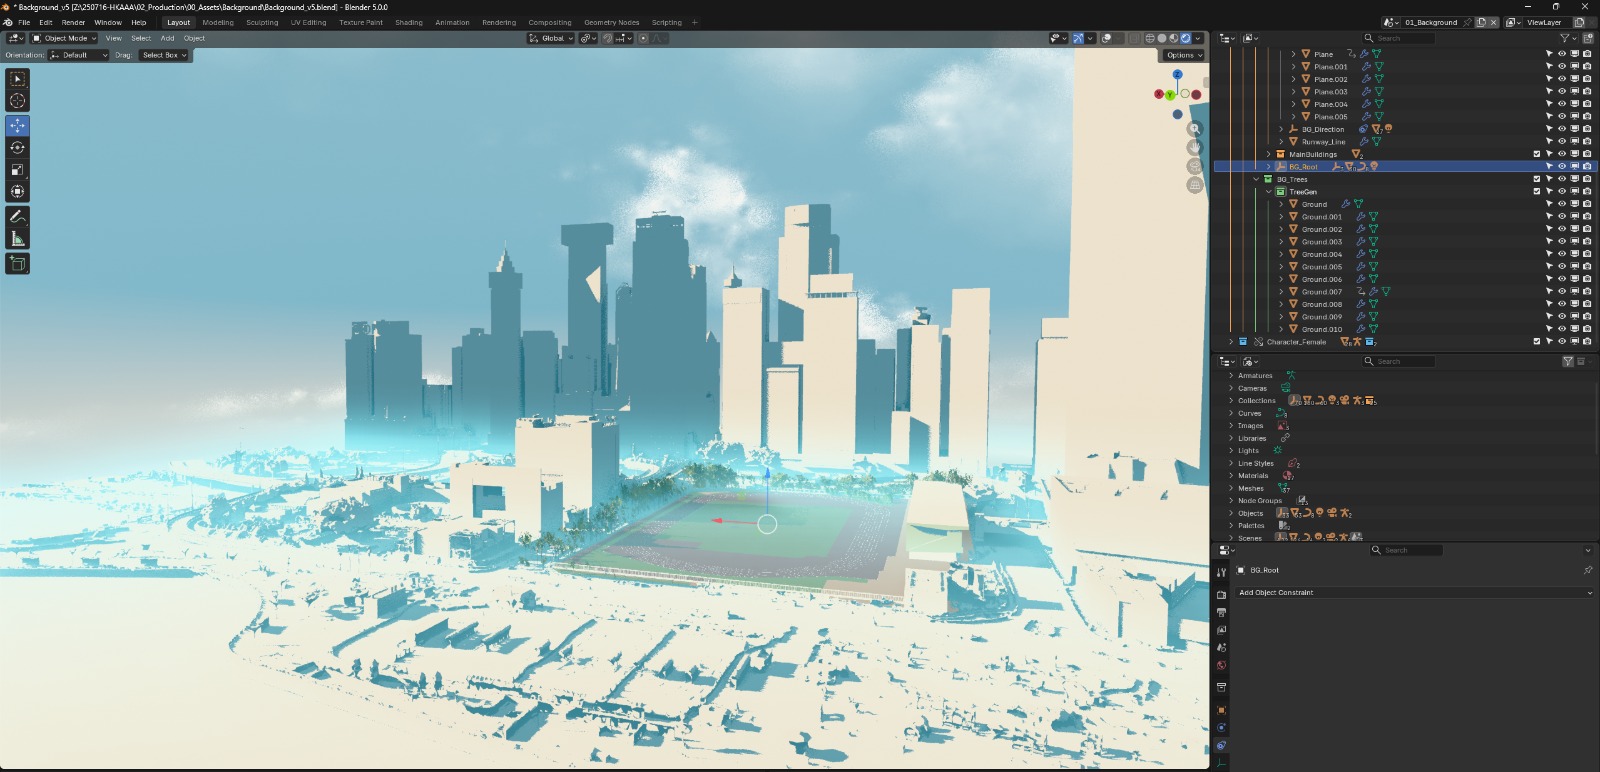Click the Blender logo menu icon
1600x772 pixels.
point(8,22)
